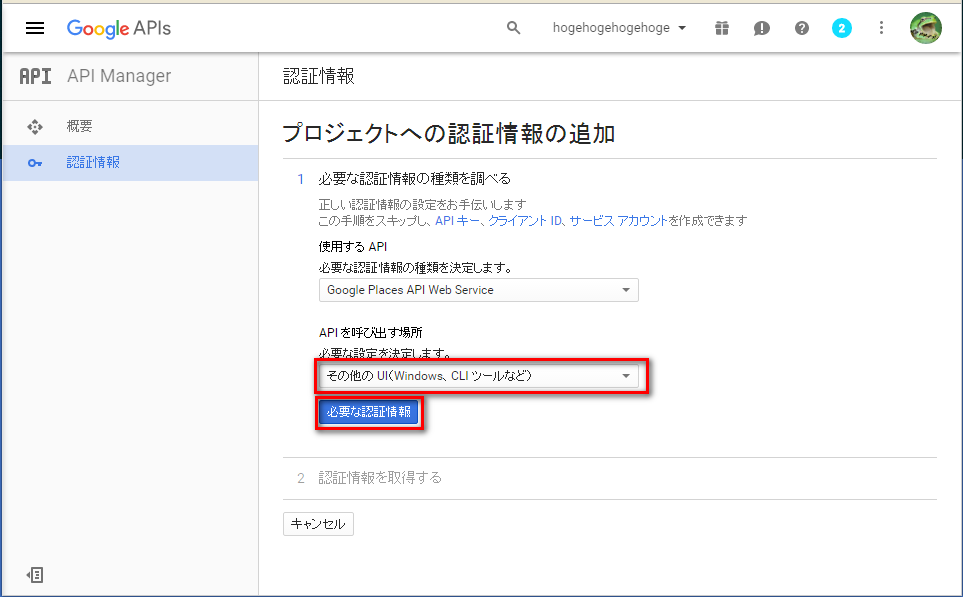Open the hogehogehogehoge project selector
Viewport: 963px width, 597px height.
[x=619, y=28]
